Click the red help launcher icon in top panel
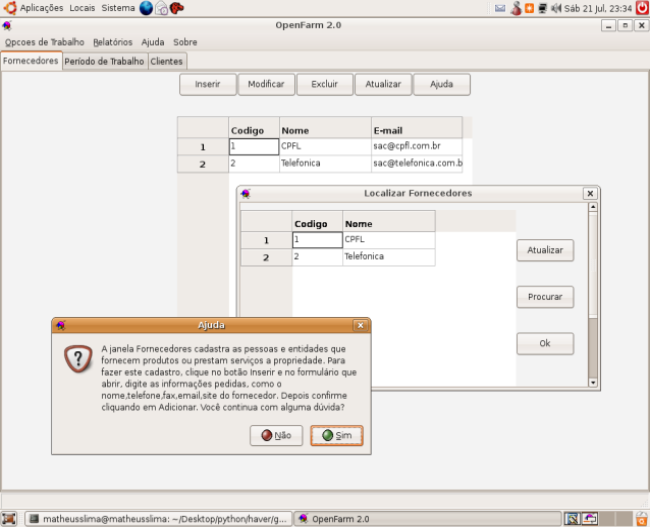 (177, 8)
